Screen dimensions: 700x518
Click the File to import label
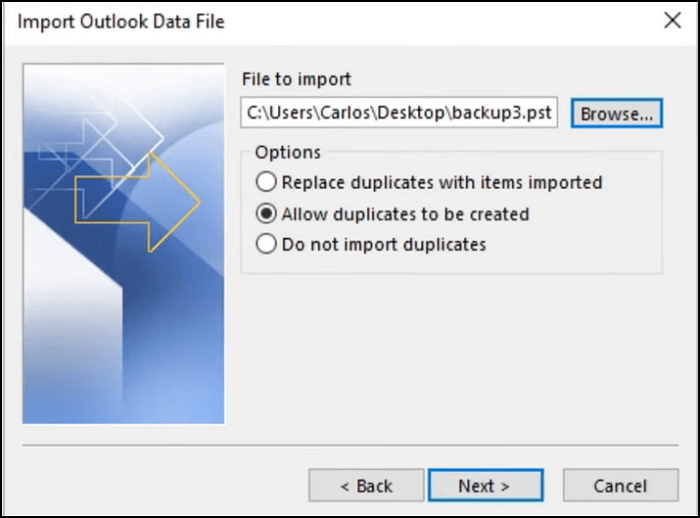[x=297, y=79]
